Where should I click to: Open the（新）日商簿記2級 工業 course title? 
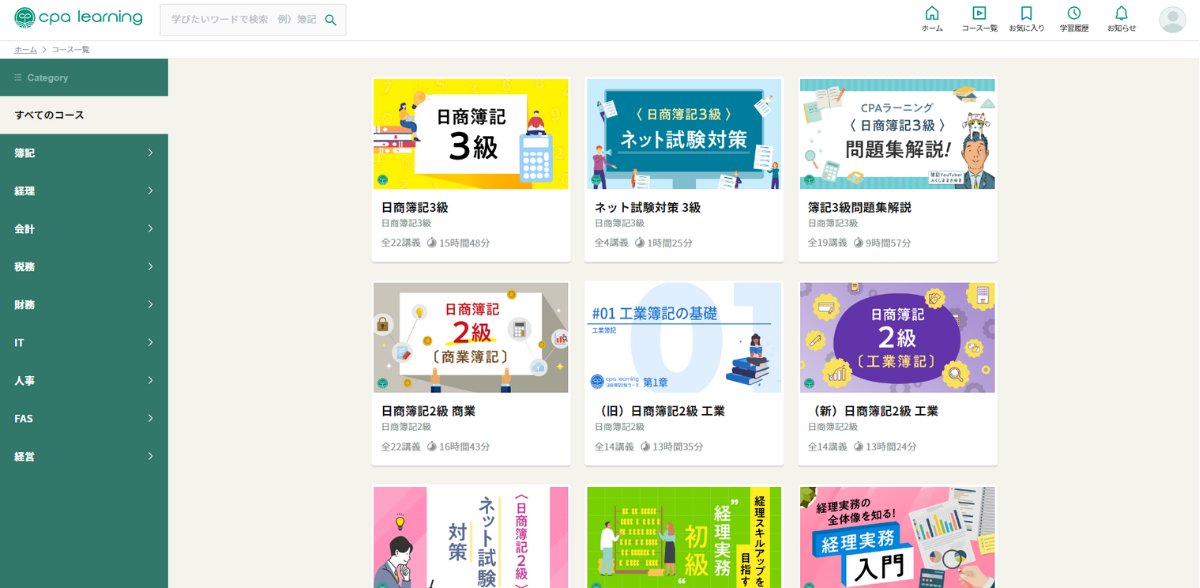(x=873, y=411)
